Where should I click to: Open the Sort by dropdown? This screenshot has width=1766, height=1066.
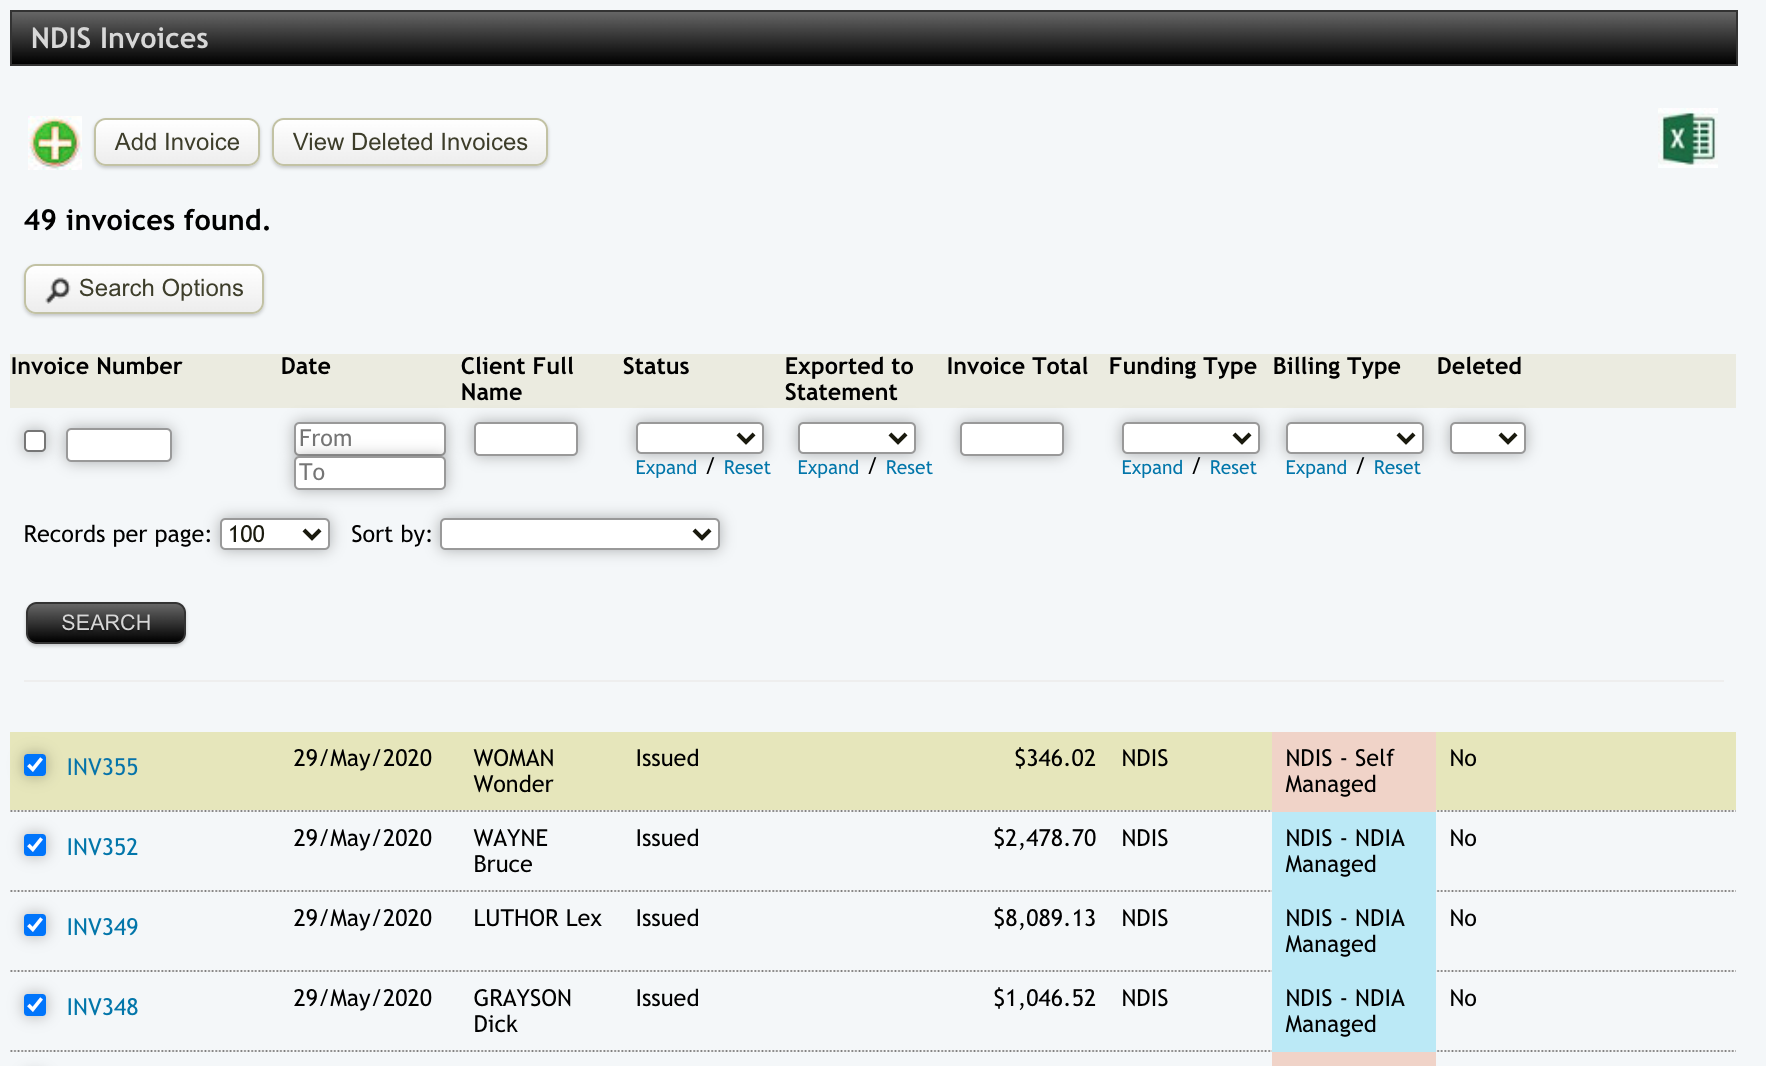coord(579,534)
